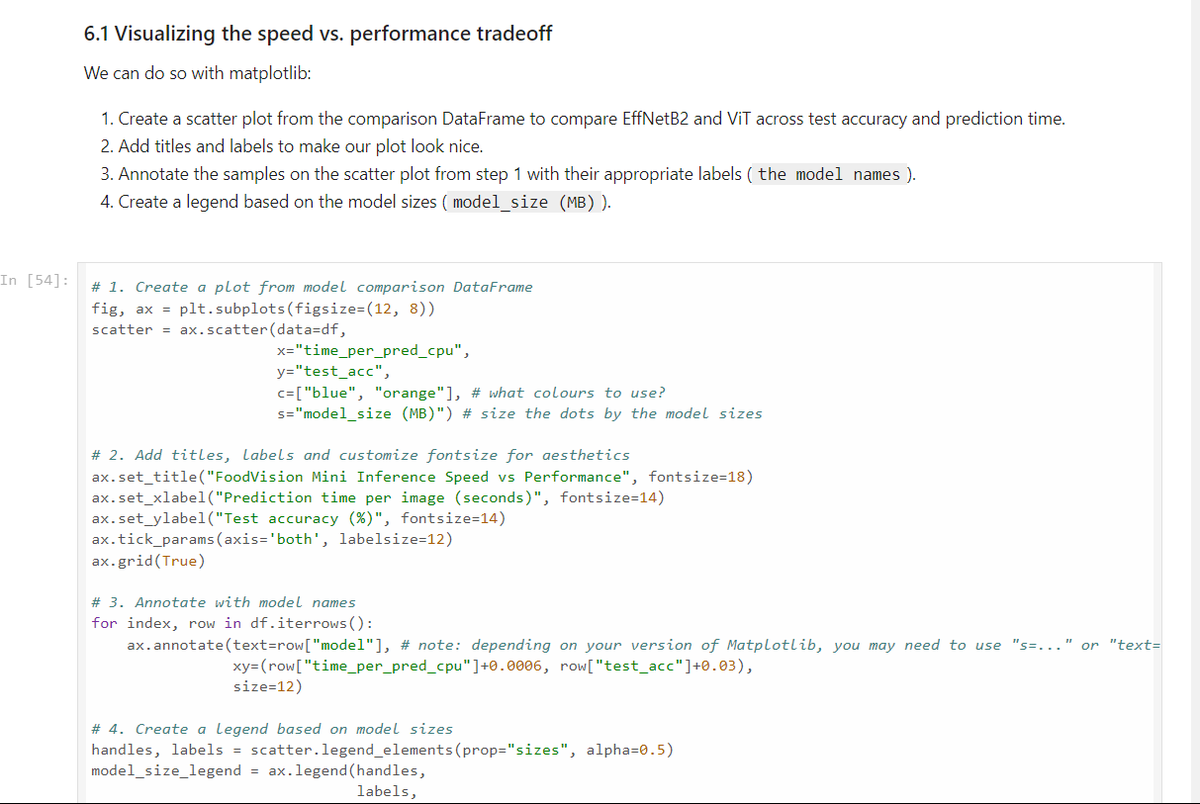Click the s="model_size (MB)" code line
Viewport: 1200px width, 804px height.
tap(519, 413)
